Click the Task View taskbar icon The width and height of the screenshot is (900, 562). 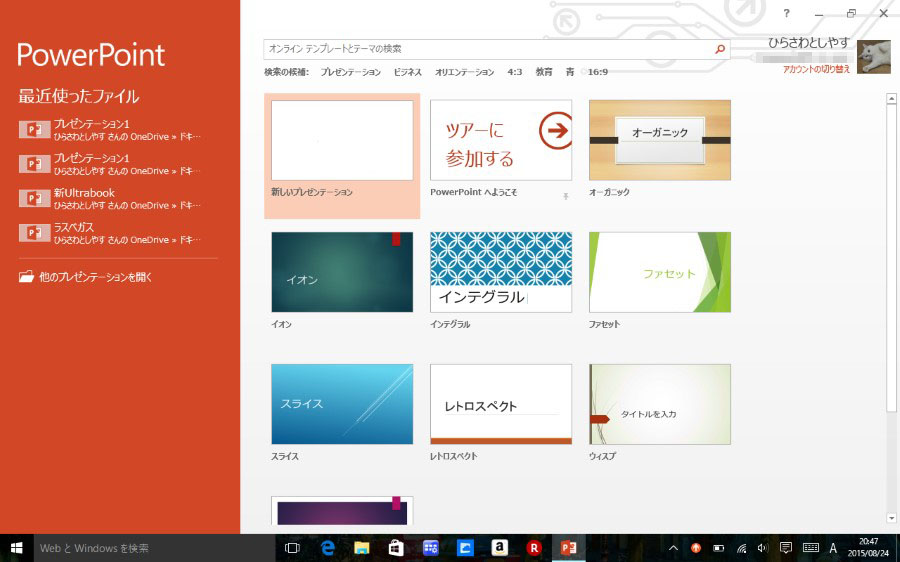pyautogui.click(x=292, y=548)
